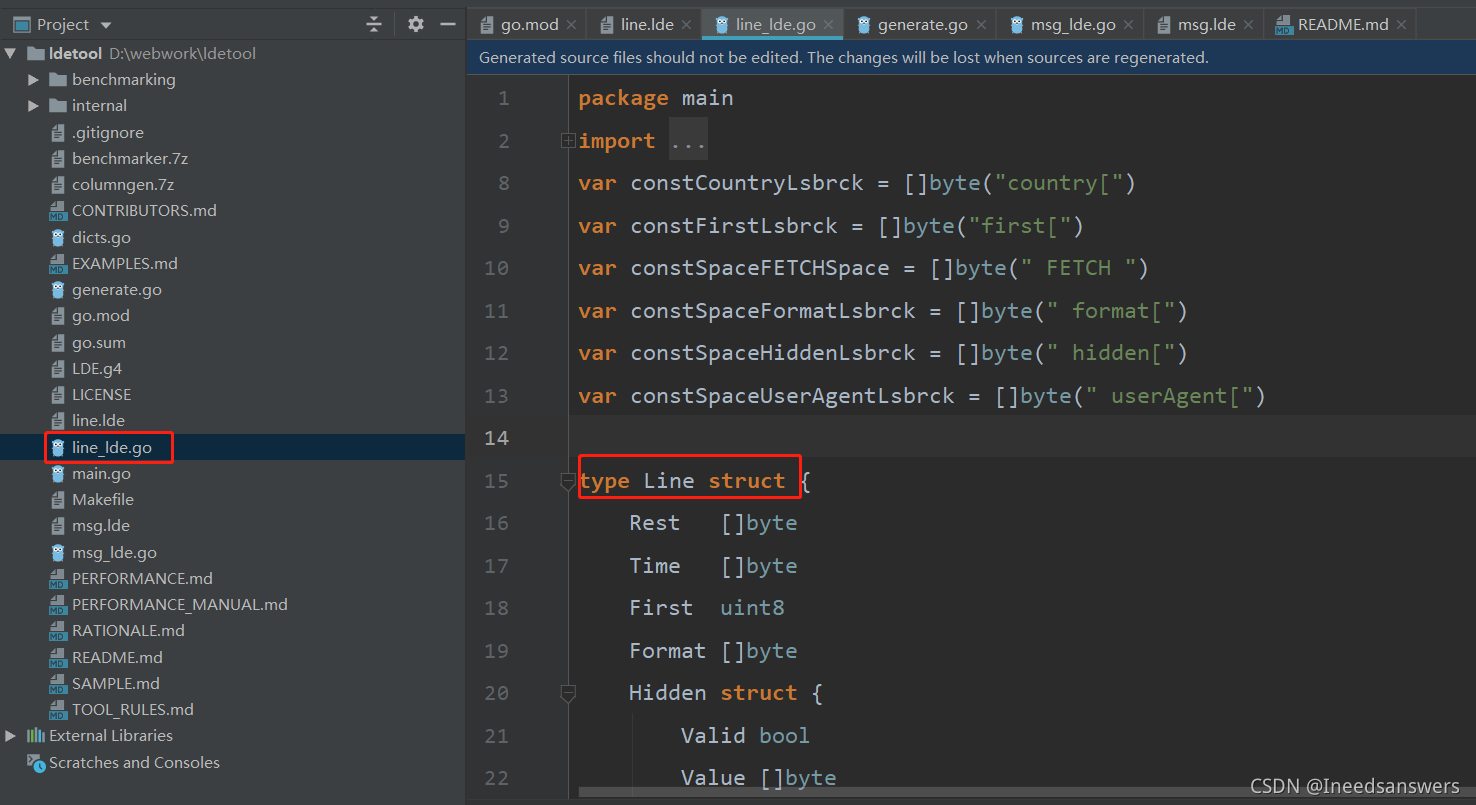Viewport: 1476px width, 805px height.
Task: Expand the benchmarking folder
Action: pos(33,79)
